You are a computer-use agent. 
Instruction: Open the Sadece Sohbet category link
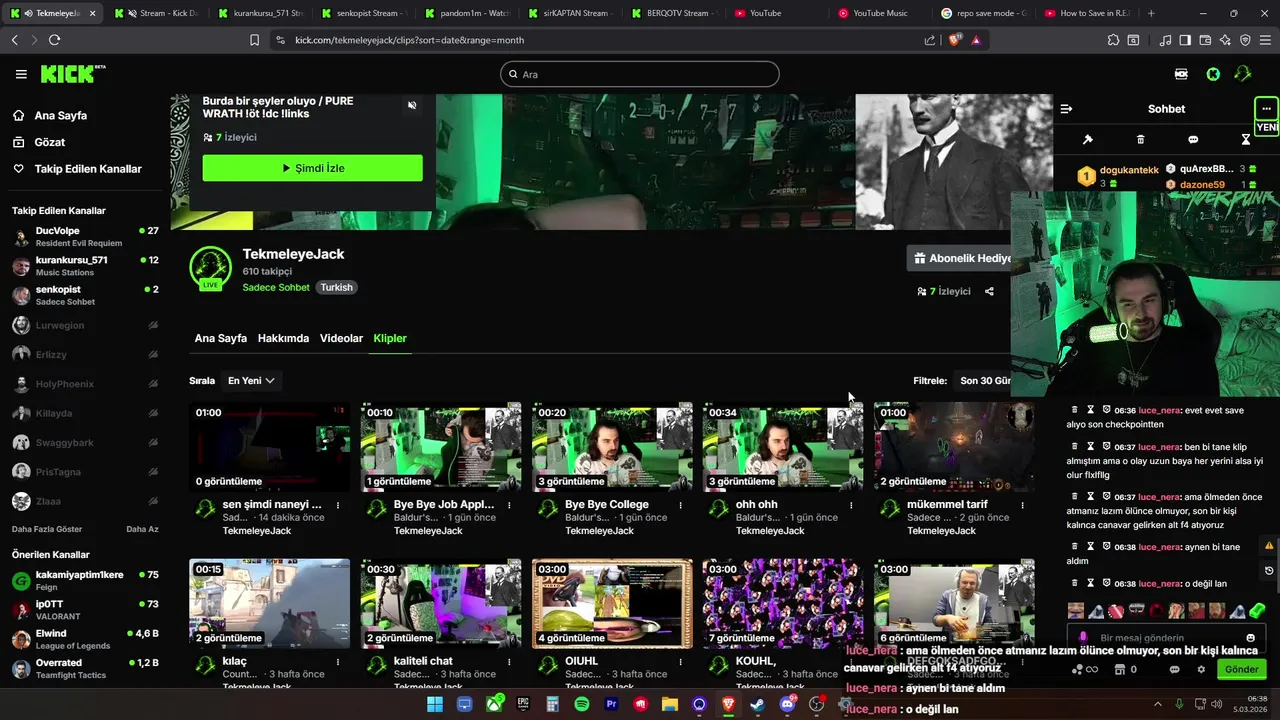(276, 287)
